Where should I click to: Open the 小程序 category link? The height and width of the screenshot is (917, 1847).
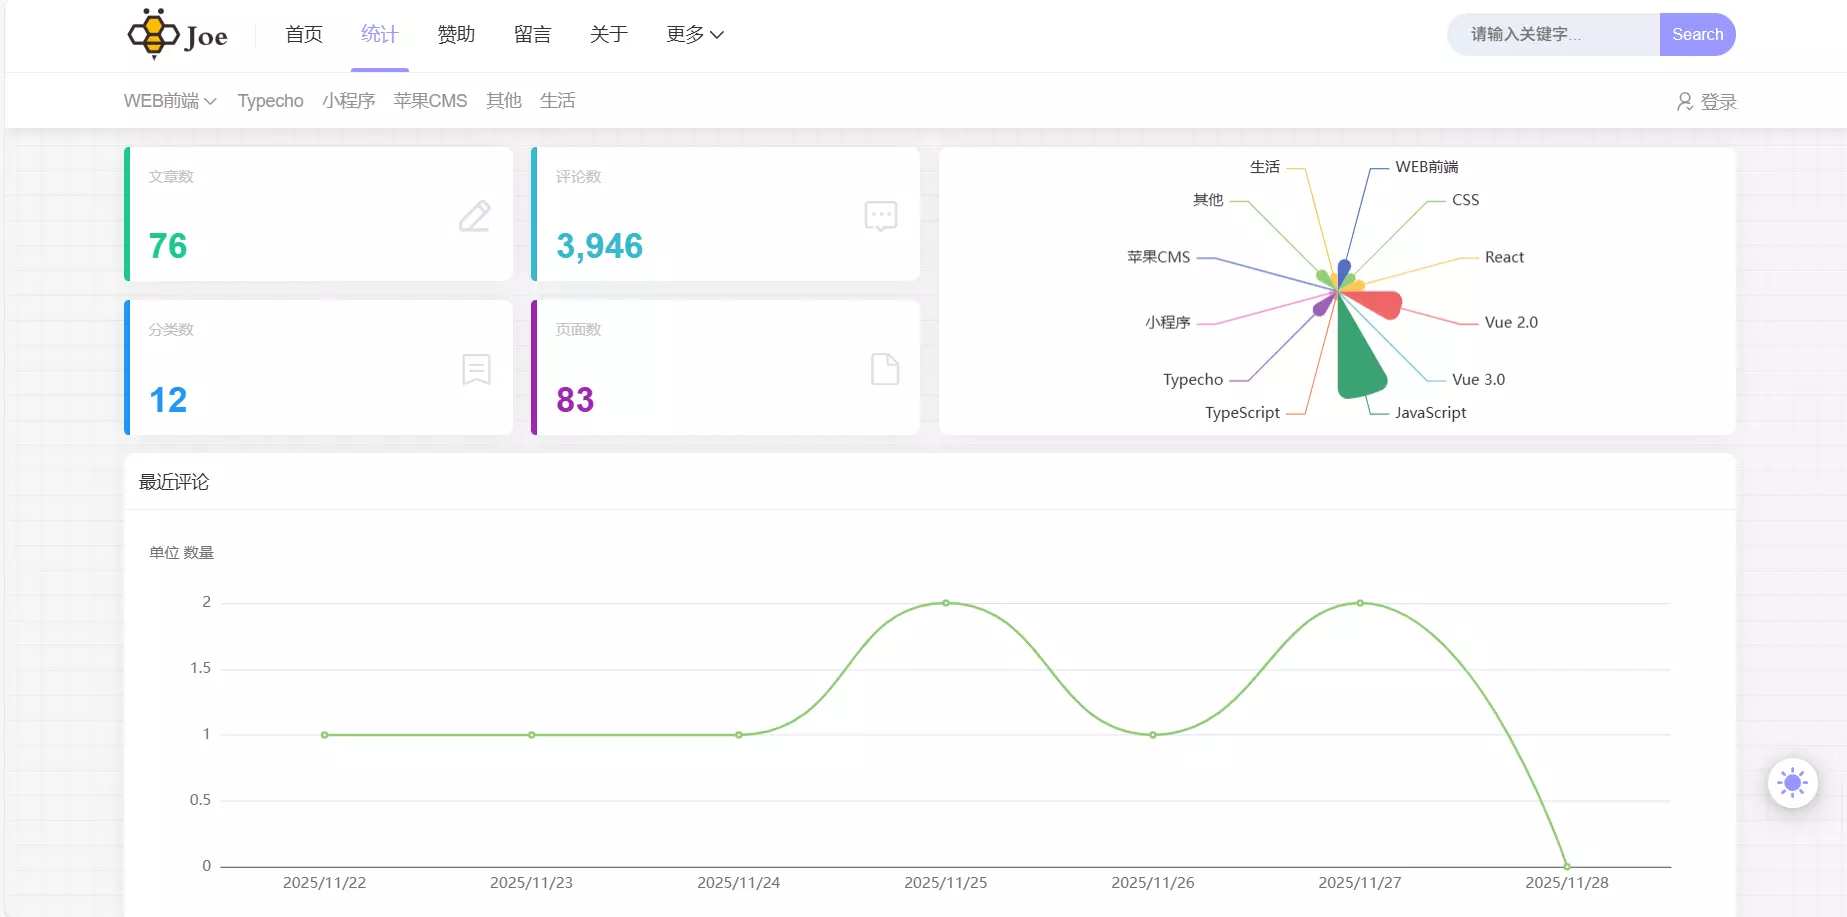pos(348,101)
